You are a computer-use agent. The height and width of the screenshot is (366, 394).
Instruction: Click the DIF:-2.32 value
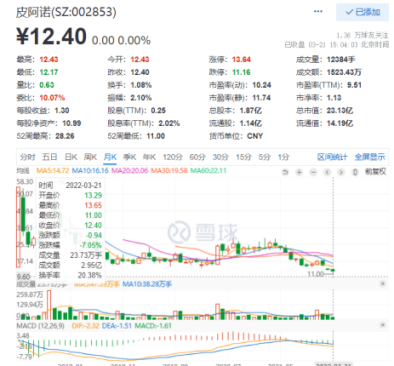tap(85, 326)
